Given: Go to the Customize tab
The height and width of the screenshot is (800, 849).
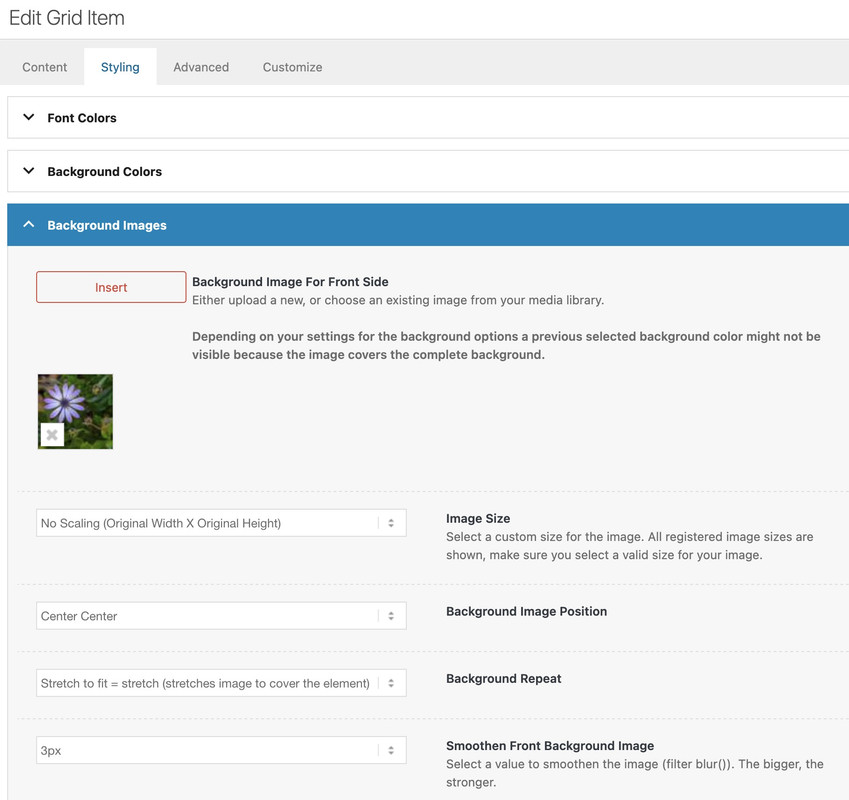Looking at the screenshot, I should 292,67.
